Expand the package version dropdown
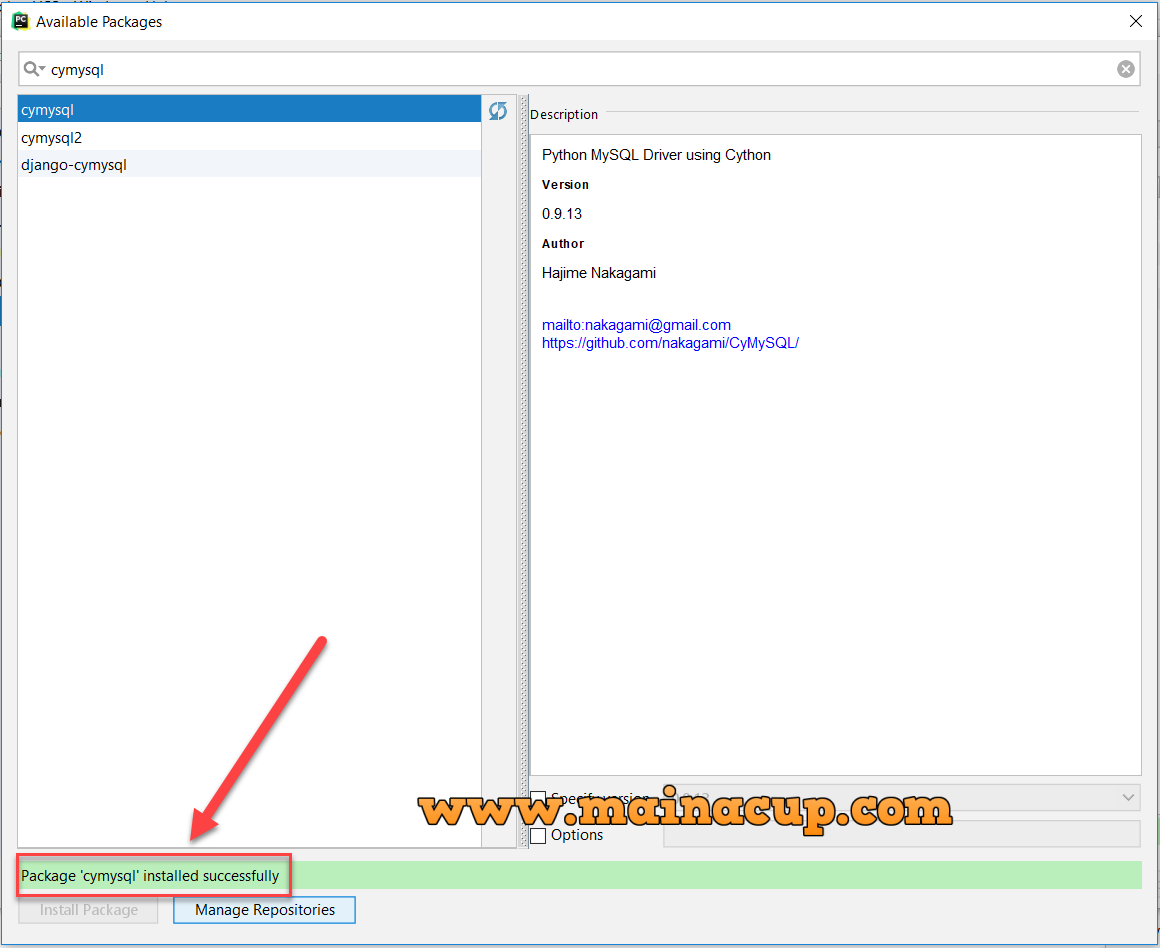 click(1127, 798)
